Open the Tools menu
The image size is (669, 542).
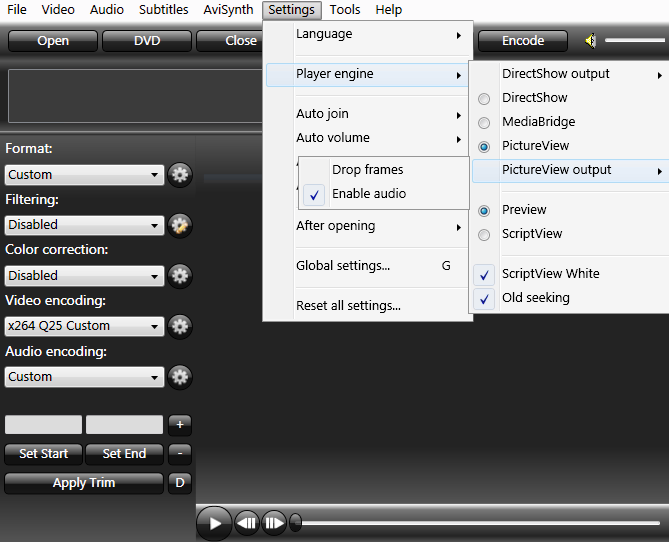point(345,10)
